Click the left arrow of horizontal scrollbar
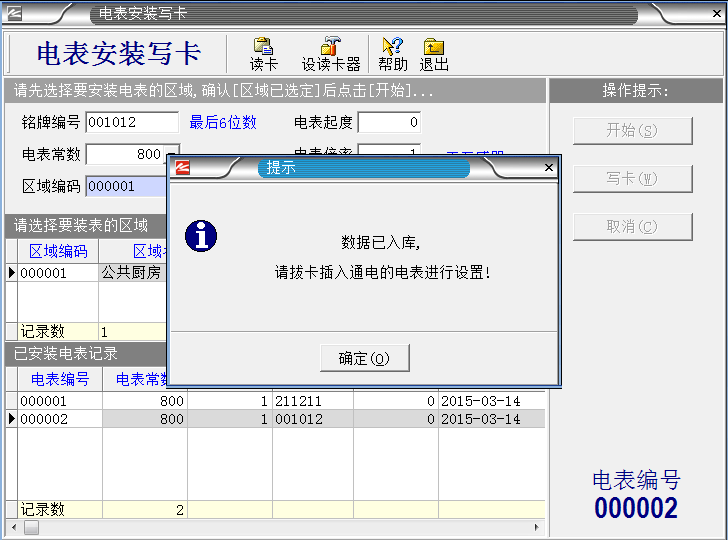 [12, 527]
